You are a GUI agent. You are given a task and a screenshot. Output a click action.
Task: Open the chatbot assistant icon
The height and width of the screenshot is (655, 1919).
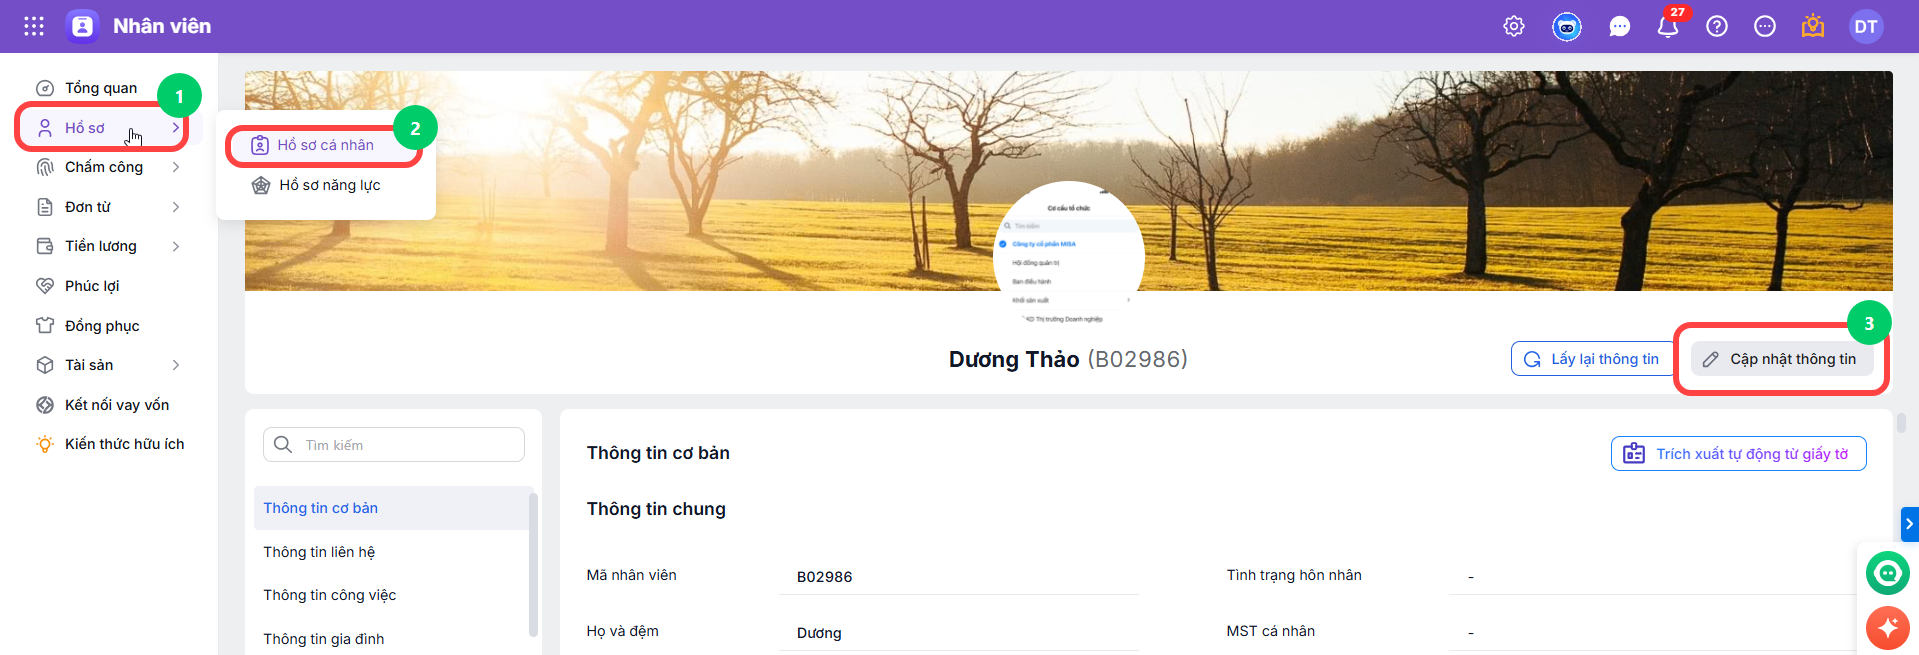tap(1567, 27)
